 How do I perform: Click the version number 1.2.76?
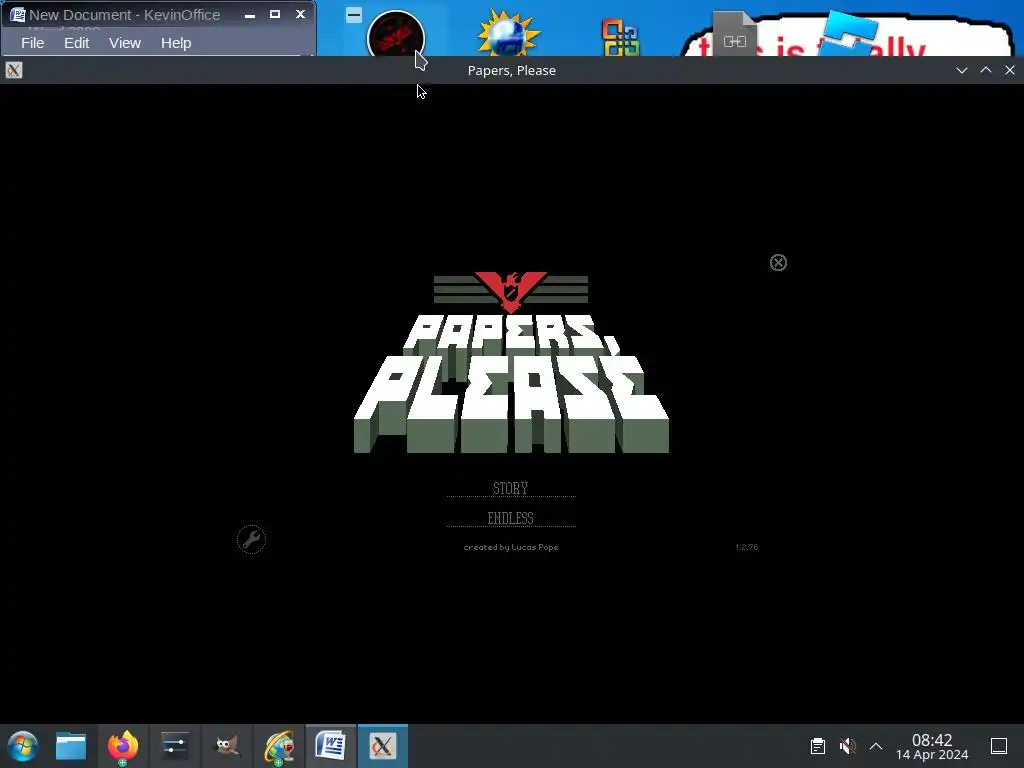[746, 547]
